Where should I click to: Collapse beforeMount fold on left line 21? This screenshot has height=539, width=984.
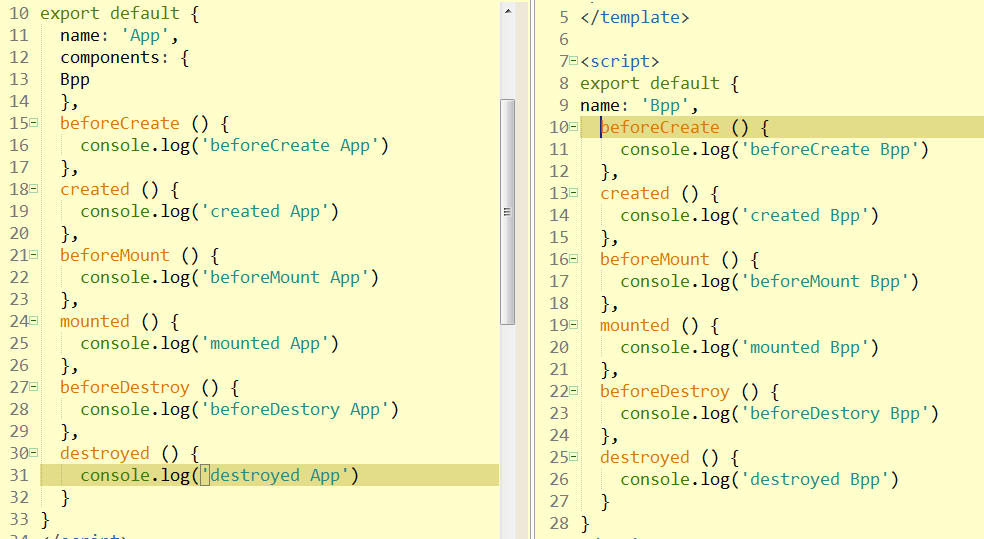coord(34,254)
